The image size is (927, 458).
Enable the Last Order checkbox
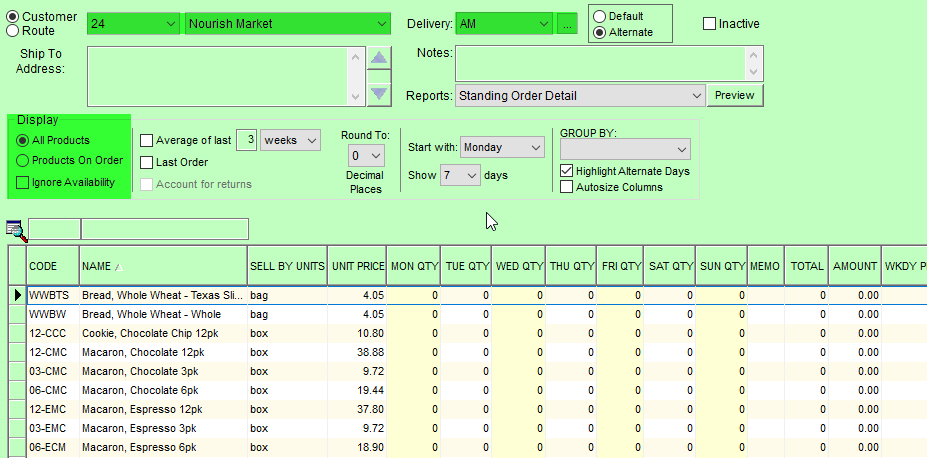click(x=146, y=162)
